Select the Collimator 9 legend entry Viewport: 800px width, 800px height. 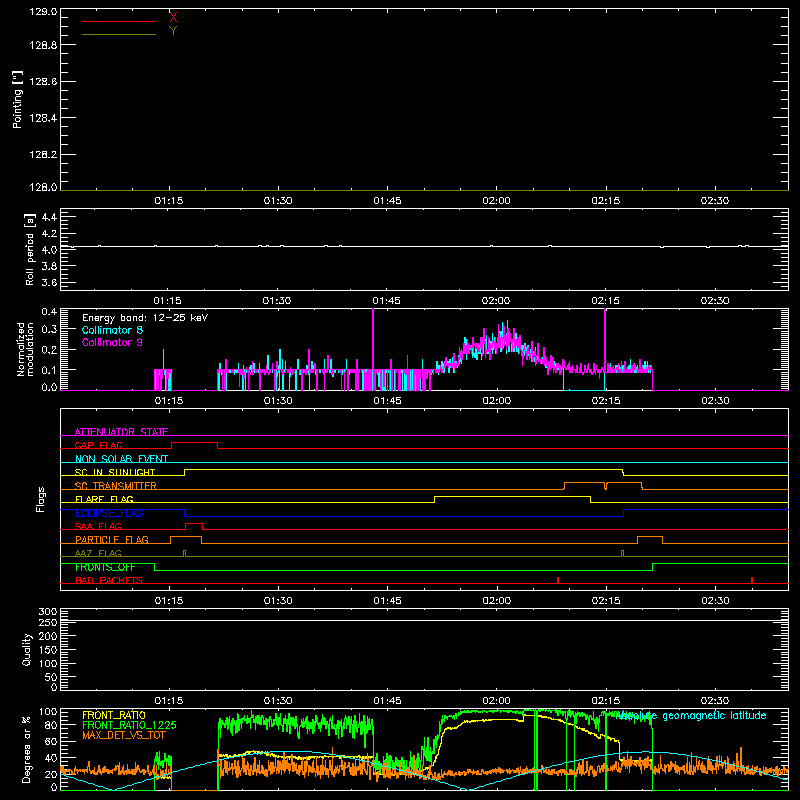(112, 342)
